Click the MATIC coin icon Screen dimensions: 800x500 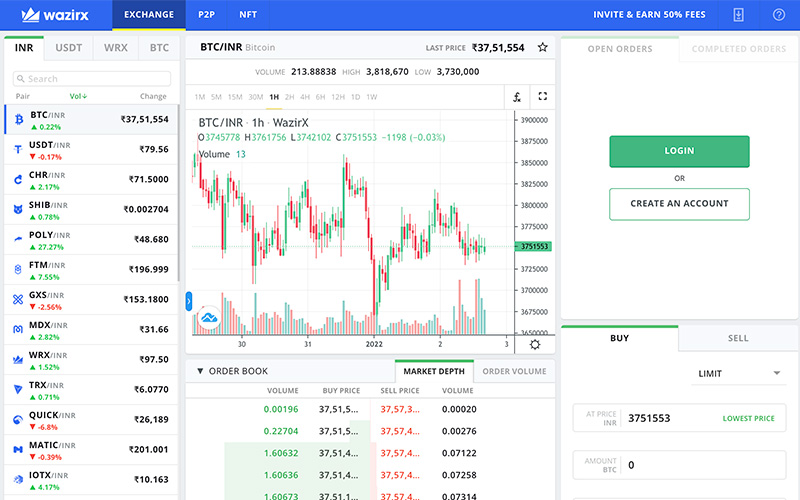[18, 449]
